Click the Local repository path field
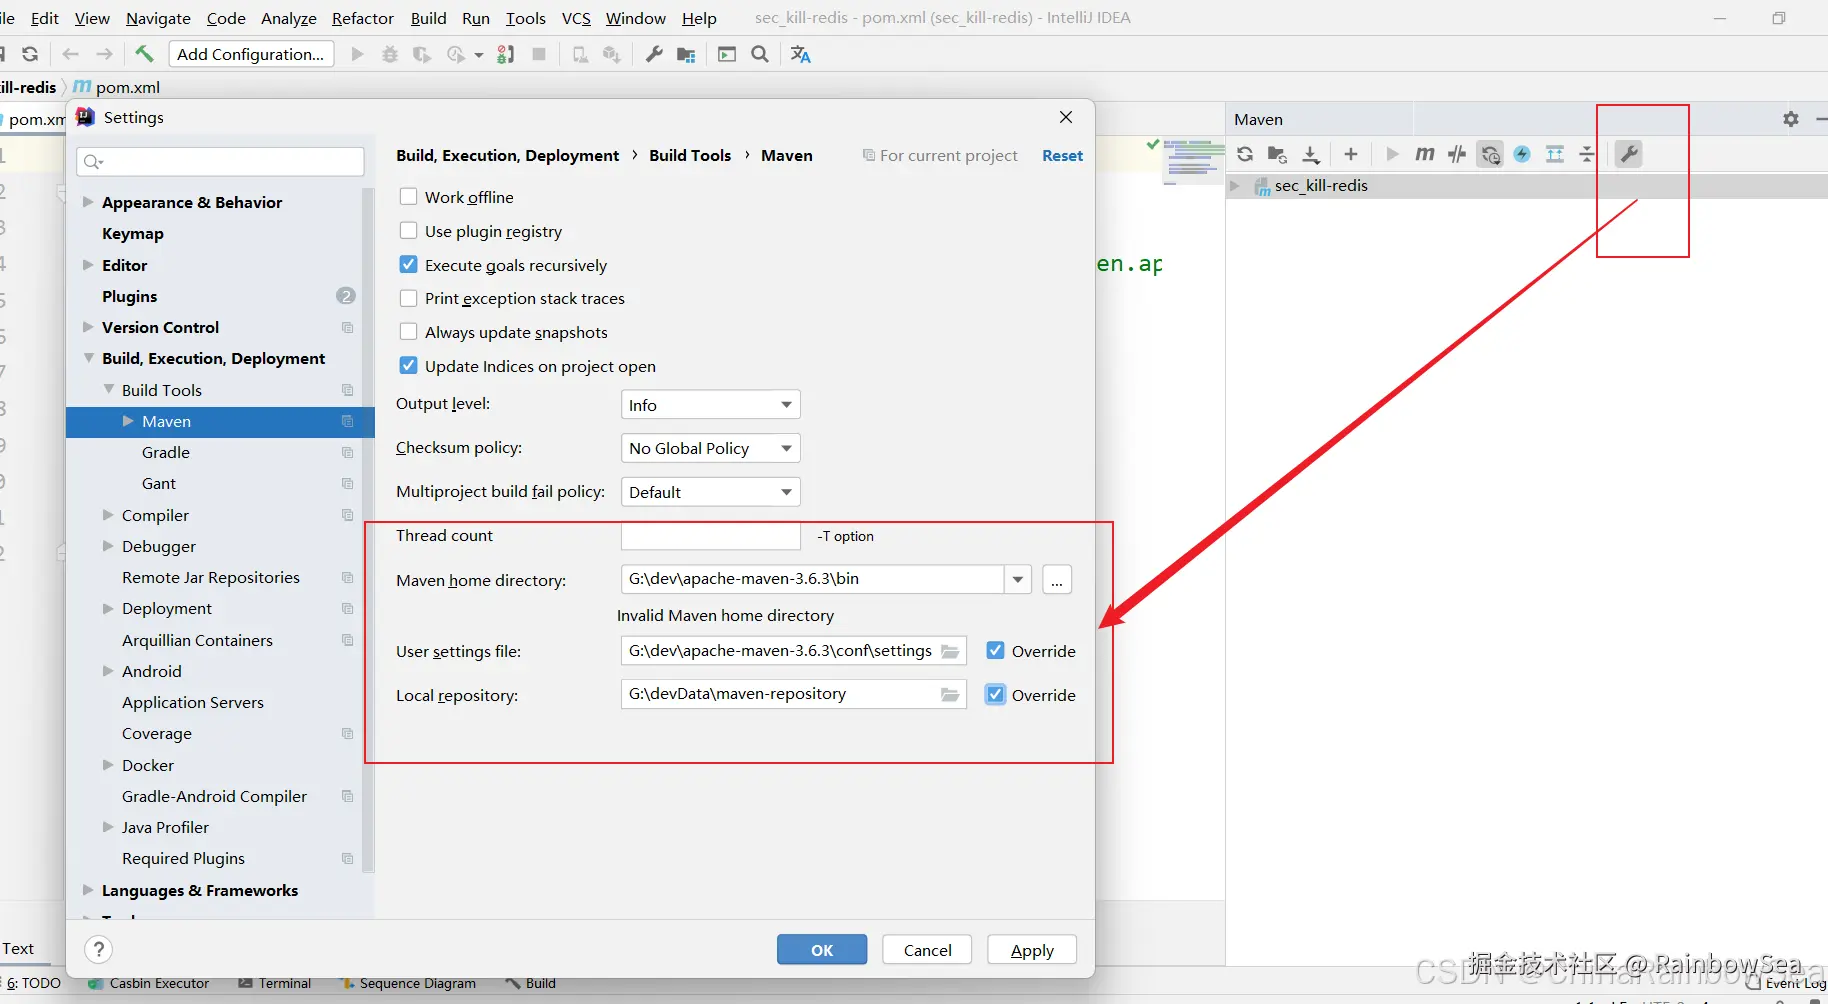 click(x=794, y=694)
